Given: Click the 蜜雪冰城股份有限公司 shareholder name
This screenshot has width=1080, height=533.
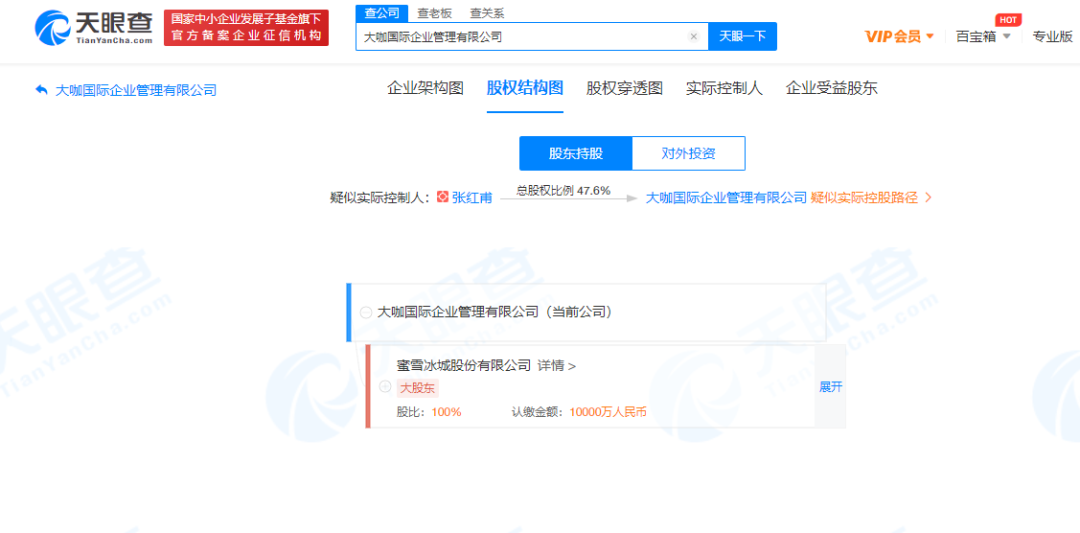Looking at the screenshot, I should pos(464,366).
